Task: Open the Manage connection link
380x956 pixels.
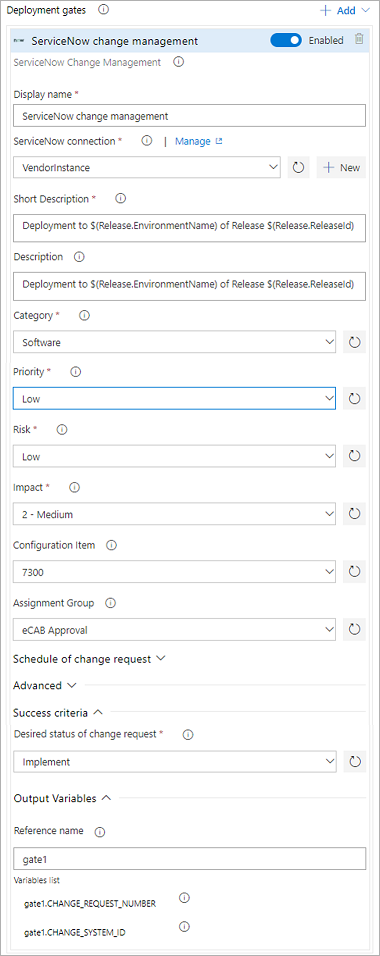Action: 199,141
